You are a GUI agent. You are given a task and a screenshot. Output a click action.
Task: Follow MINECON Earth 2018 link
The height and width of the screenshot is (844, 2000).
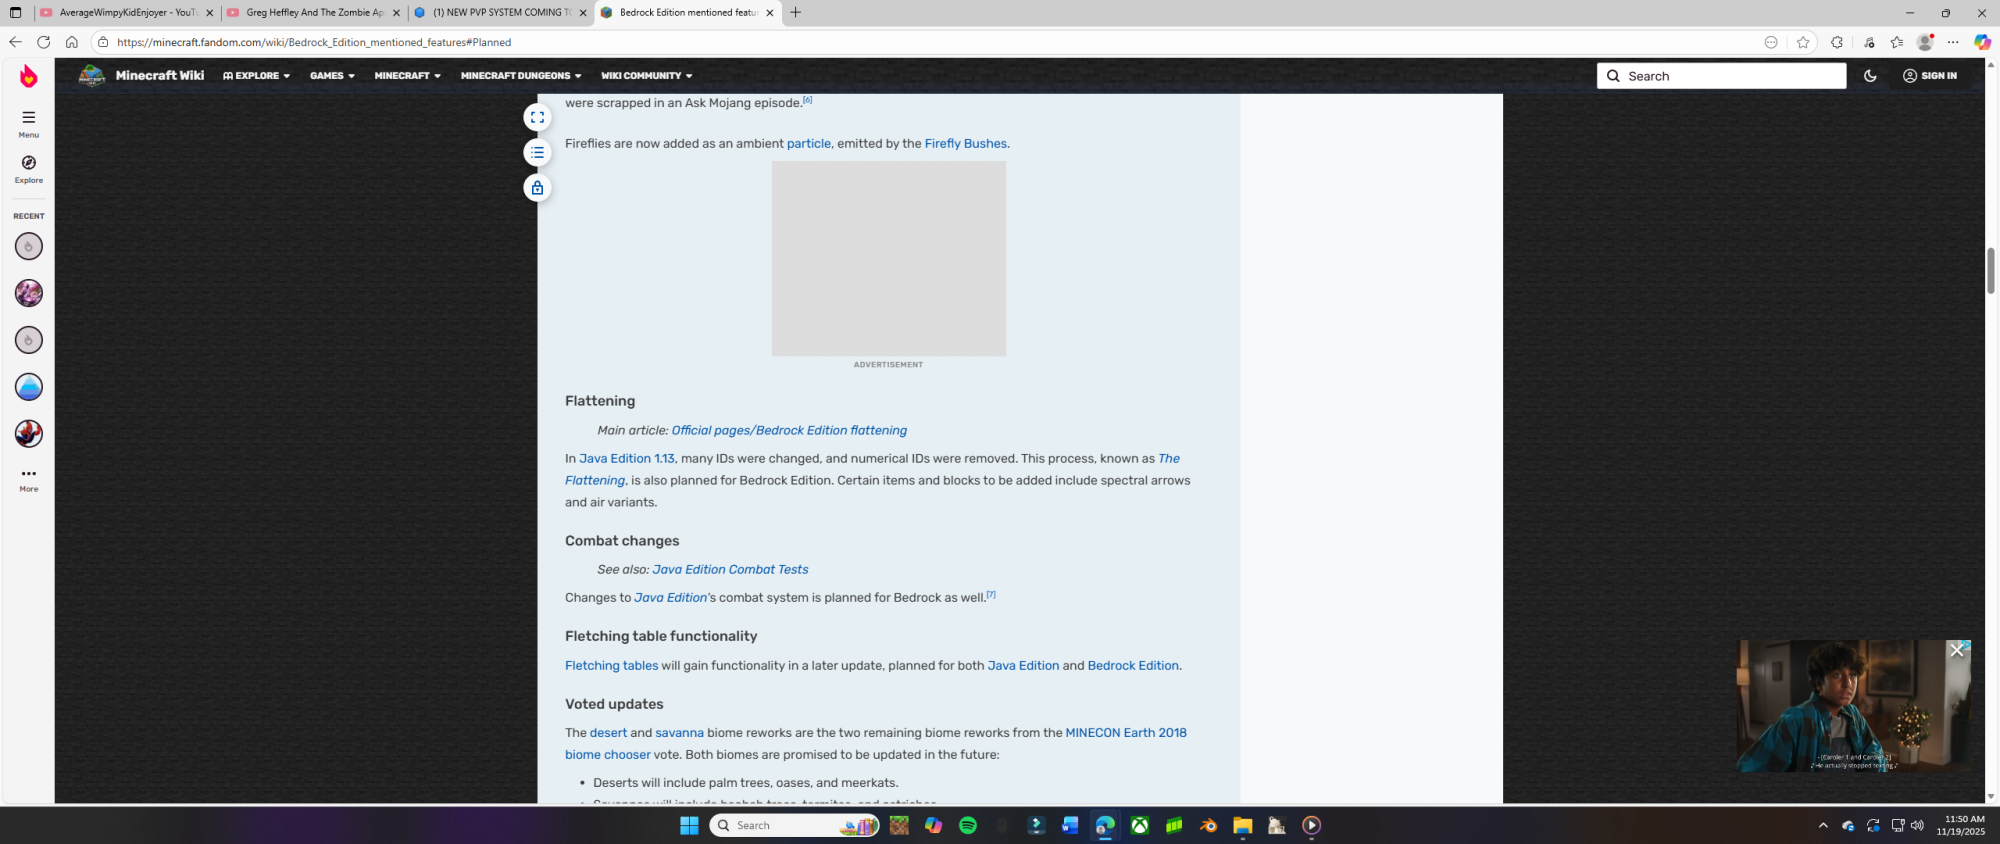(x=1126, y=733)
